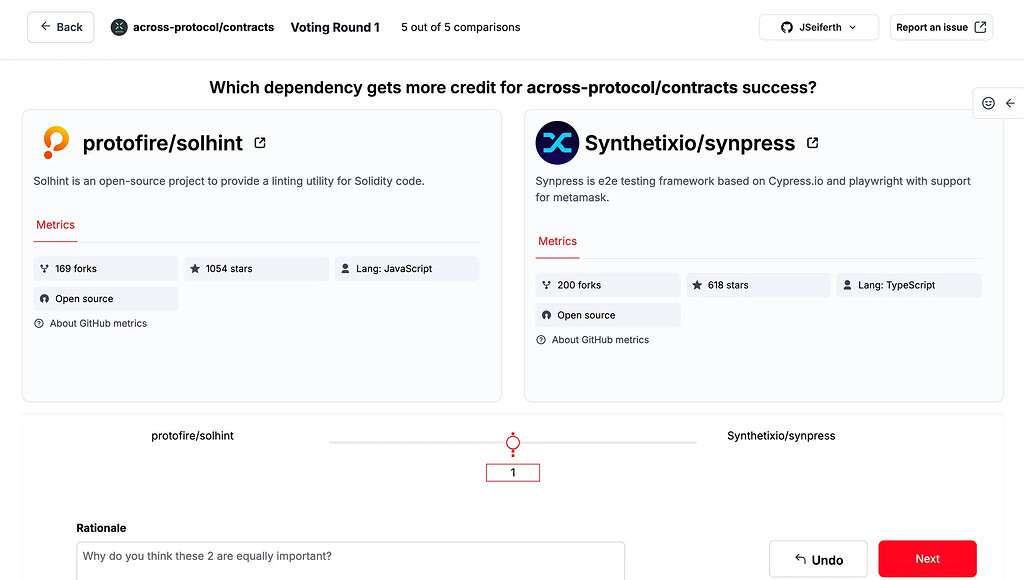The height and width of the screenshot is (580, 1024).
Task: Undo the previous comparison
Action: click(818, 560)
